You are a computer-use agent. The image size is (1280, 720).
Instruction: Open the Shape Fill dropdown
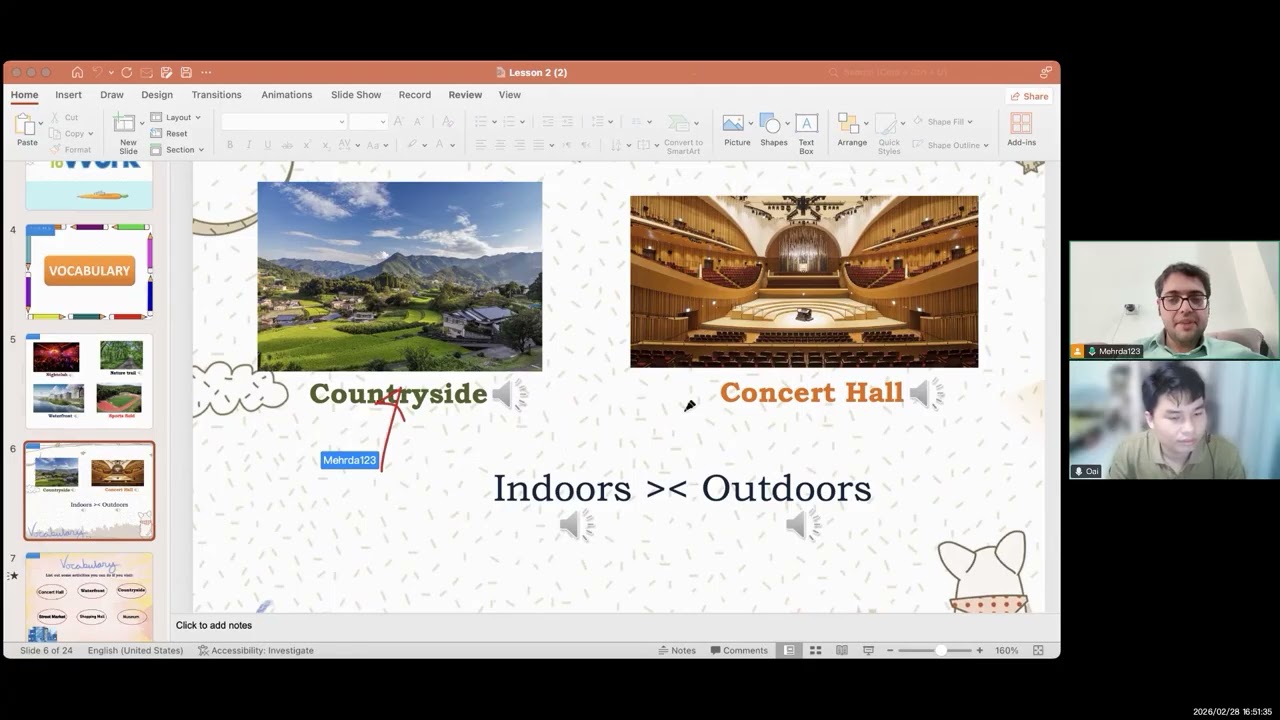(943, 121)
